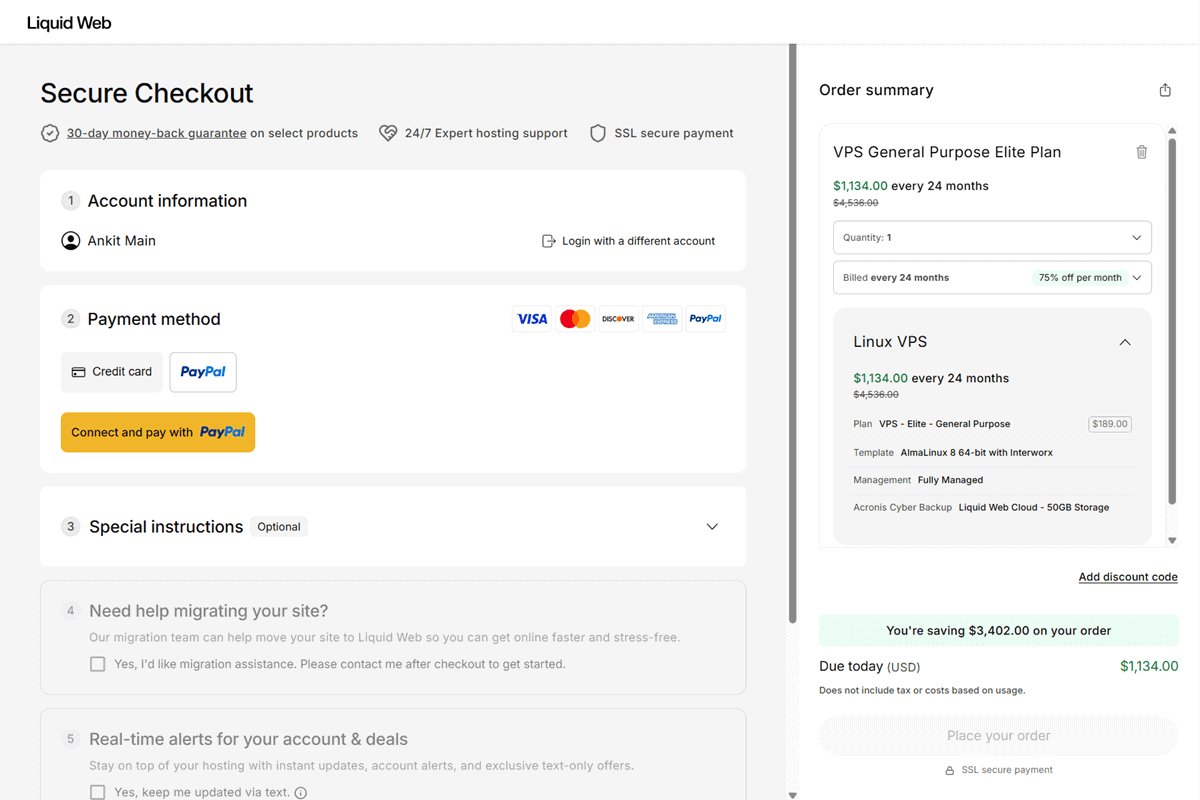Screen dimensions: 1200x800
Task: Open the Quantity dropdown
Action: tap(991, 237)
